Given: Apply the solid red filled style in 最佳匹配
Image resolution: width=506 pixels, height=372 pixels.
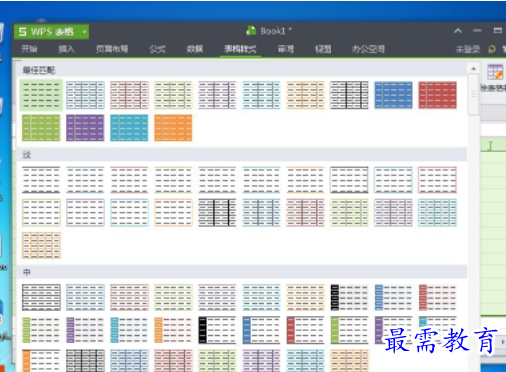Looking at the screenshot, I should tap(437, 95).
